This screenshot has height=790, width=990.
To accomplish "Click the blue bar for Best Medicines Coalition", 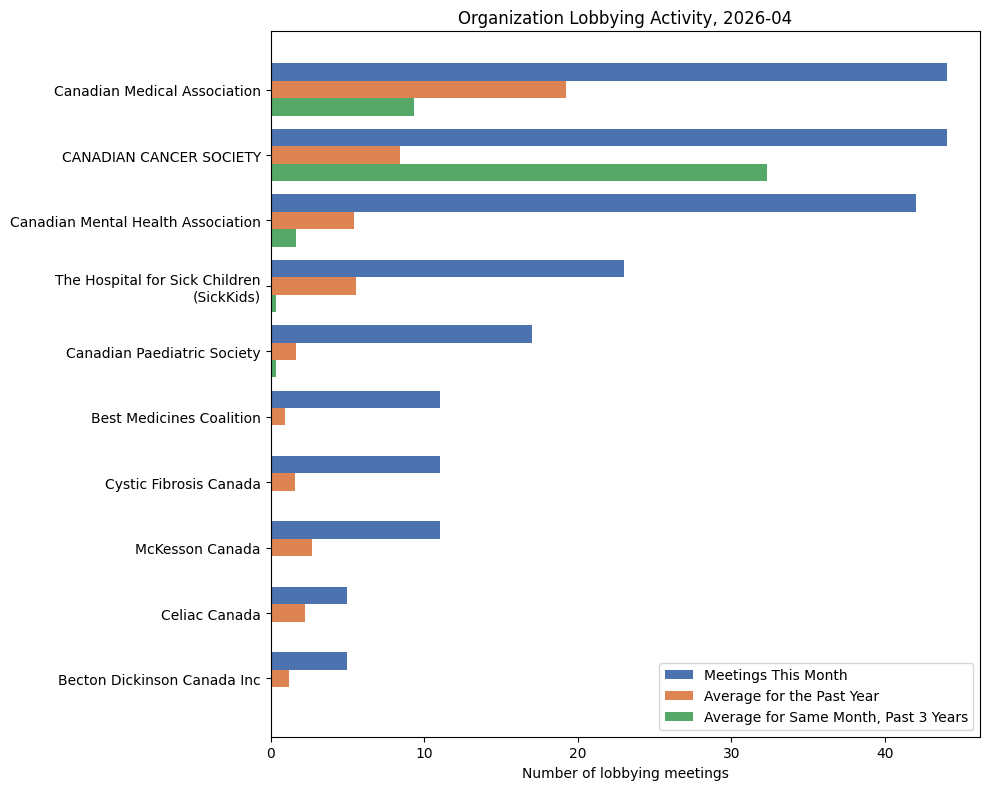I will [x=356, y=399].
